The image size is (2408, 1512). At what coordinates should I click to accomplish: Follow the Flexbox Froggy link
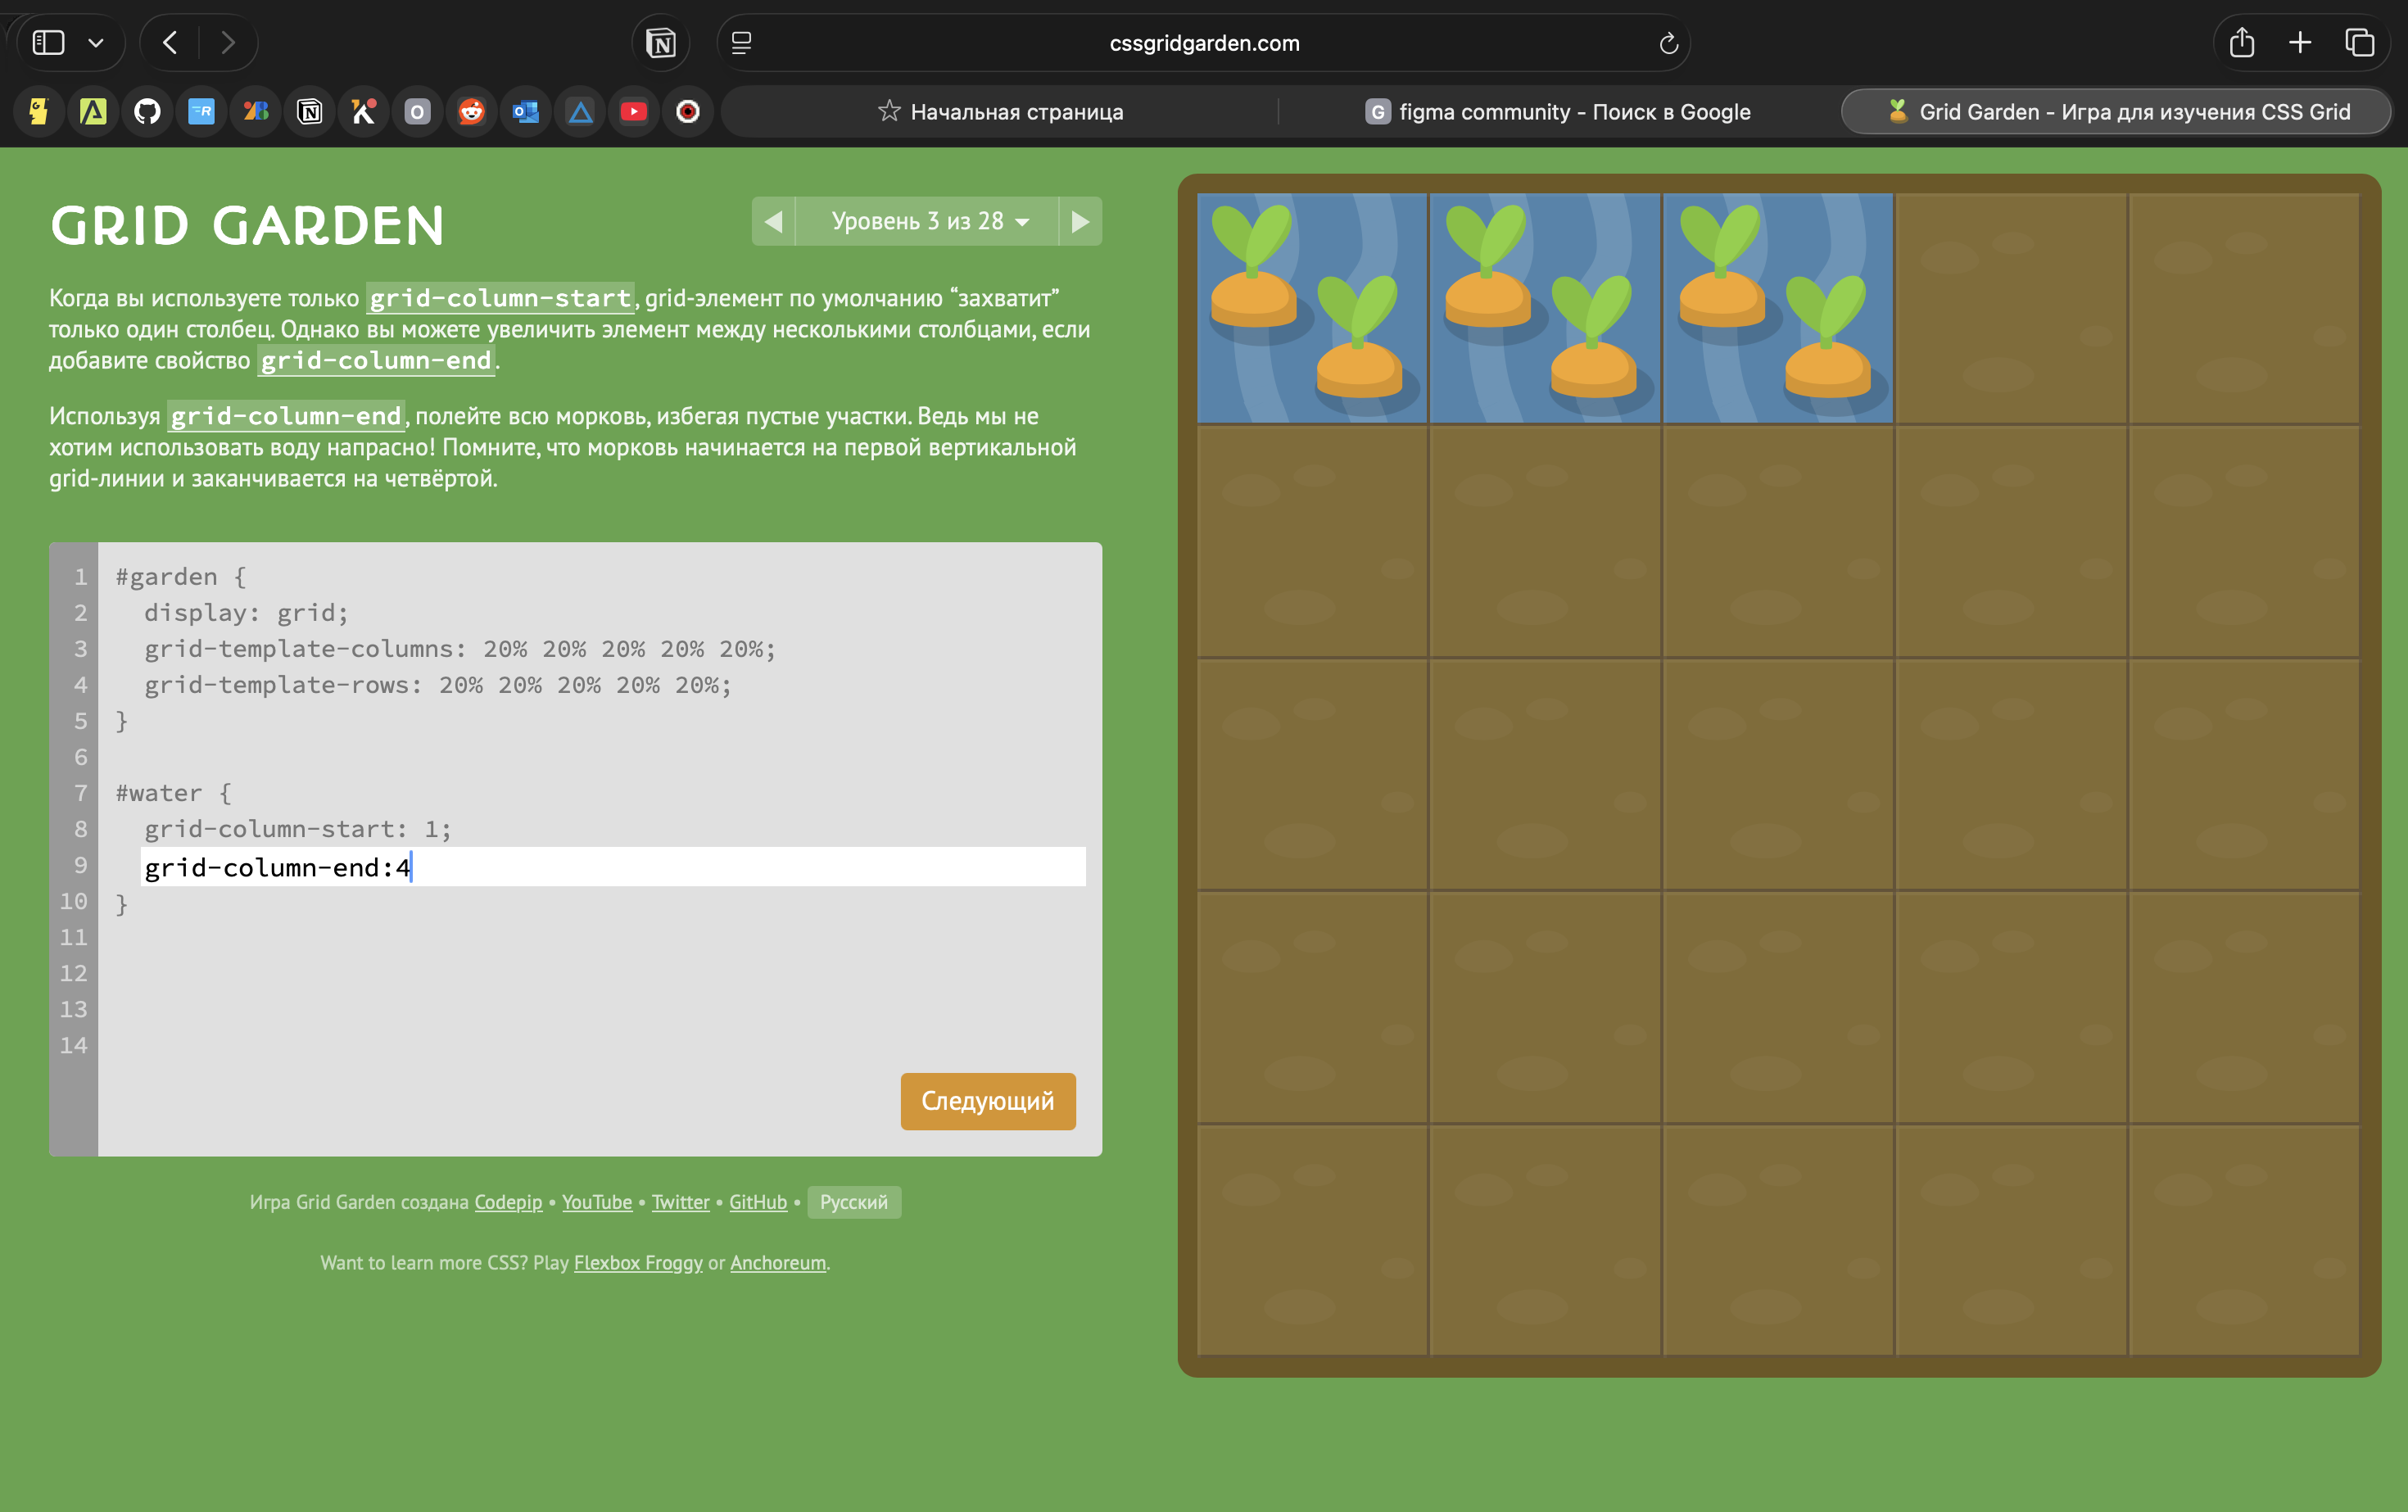[637, 1263]
